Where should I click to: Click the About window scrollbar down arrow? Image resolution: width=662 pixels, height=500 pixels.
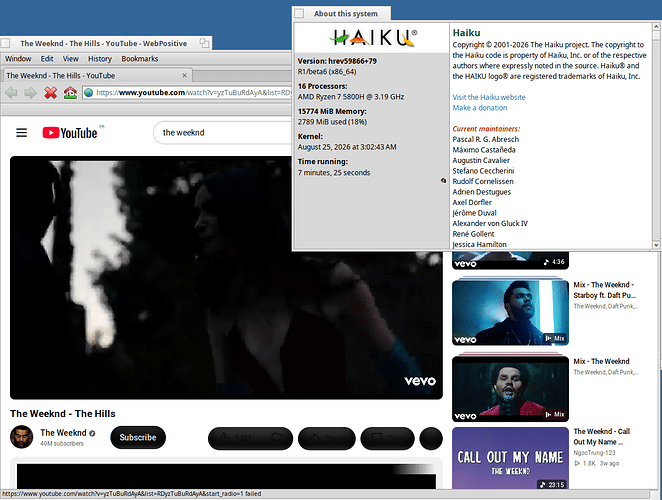pos(657,245)
